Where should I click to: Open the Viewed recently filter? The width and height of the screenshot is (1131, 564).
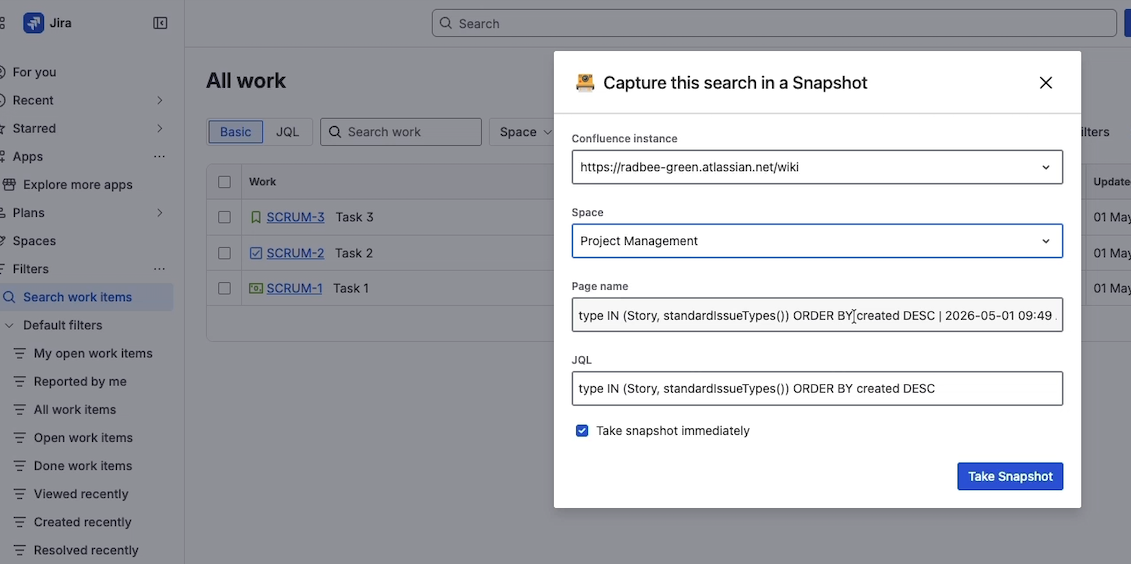pos(81,494)
